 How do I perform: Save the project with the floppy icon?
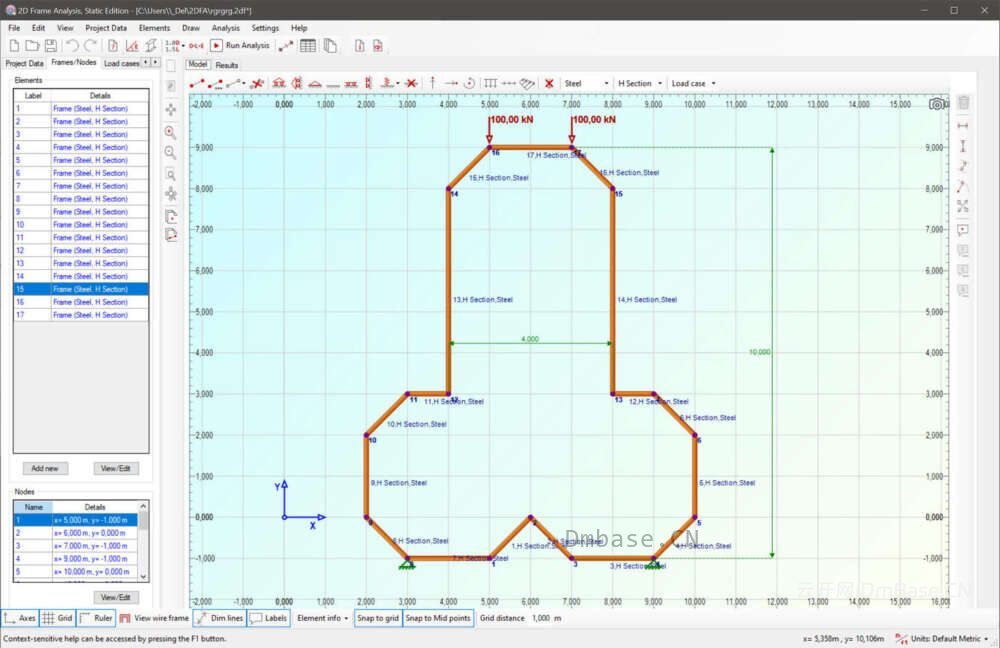click(50, 45)
